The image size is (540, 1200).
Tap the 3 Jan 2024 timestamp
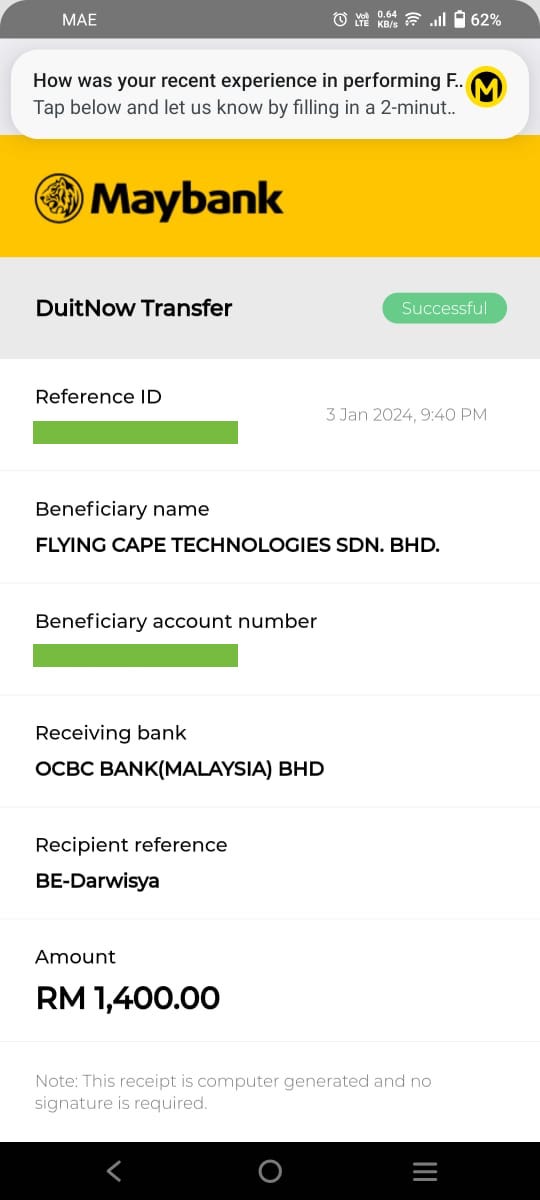pyautogui.click(x=407, y=414)
